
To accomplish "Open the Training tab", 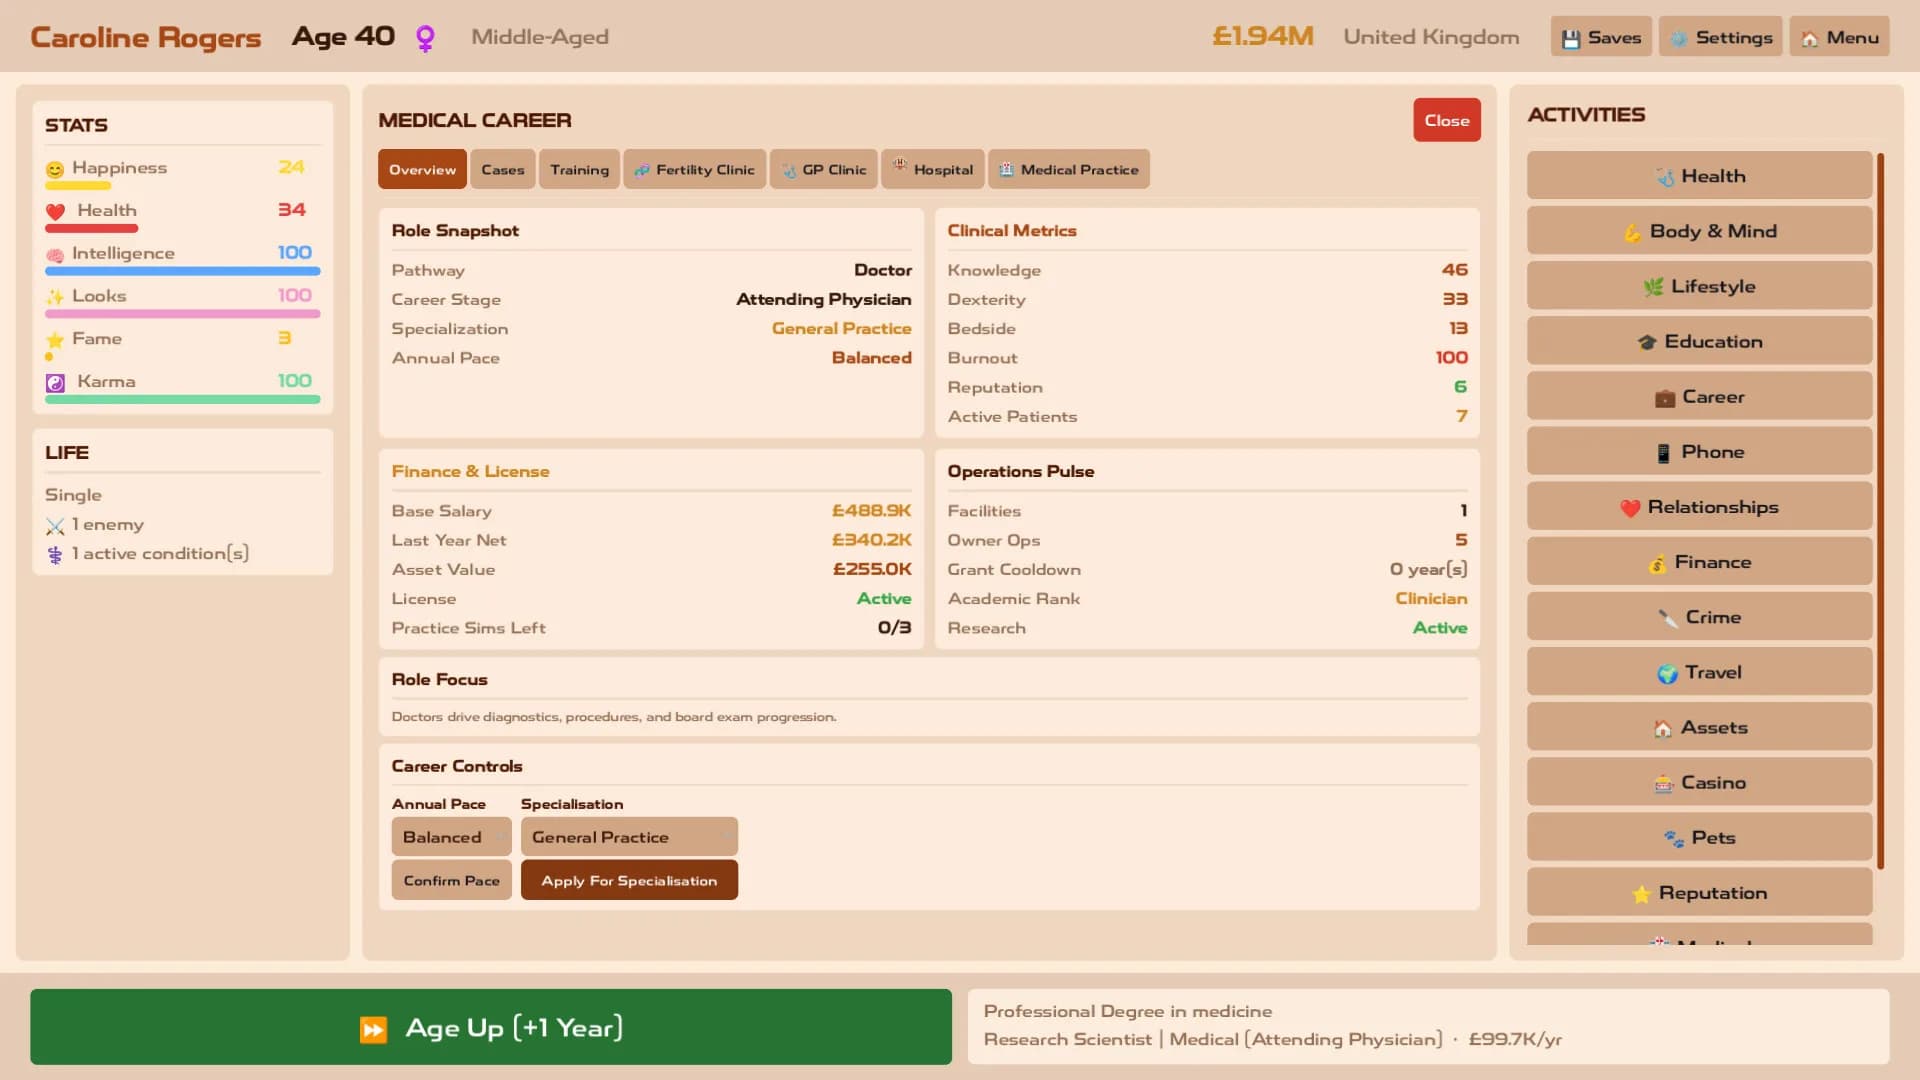I will point(579,169).
